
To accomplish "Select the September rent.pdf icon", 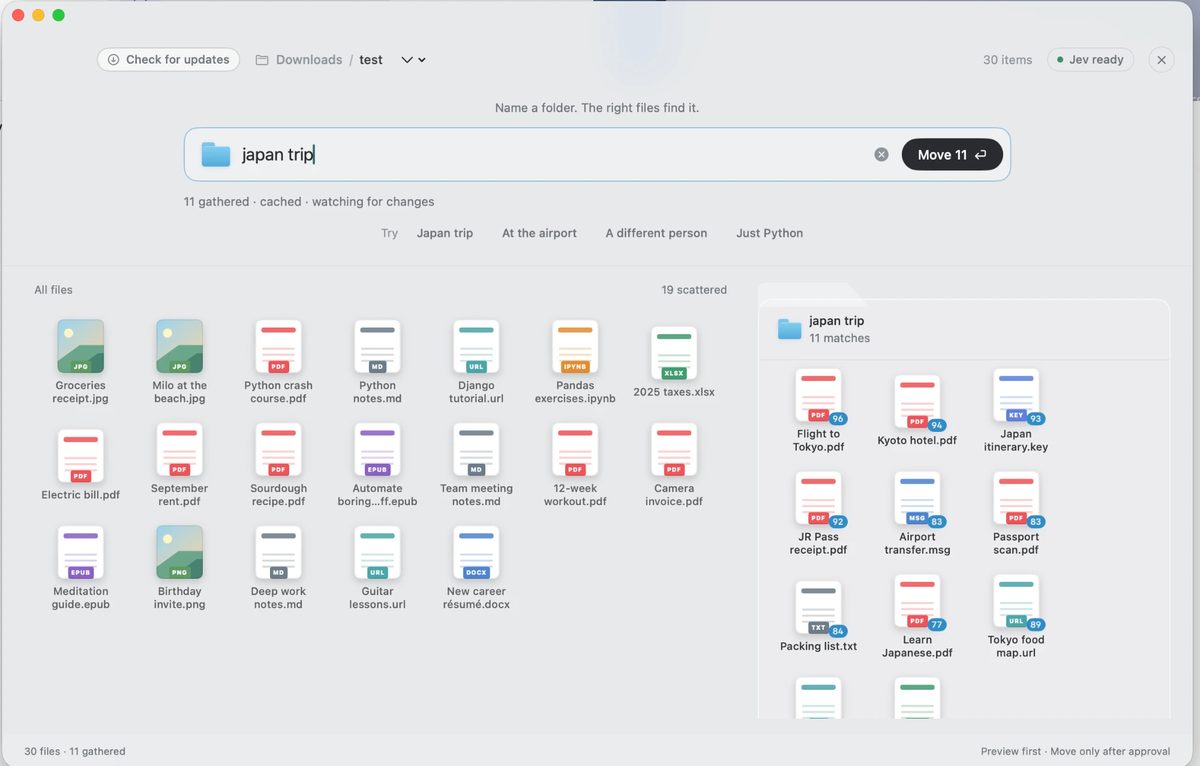I will pos(179,449).
